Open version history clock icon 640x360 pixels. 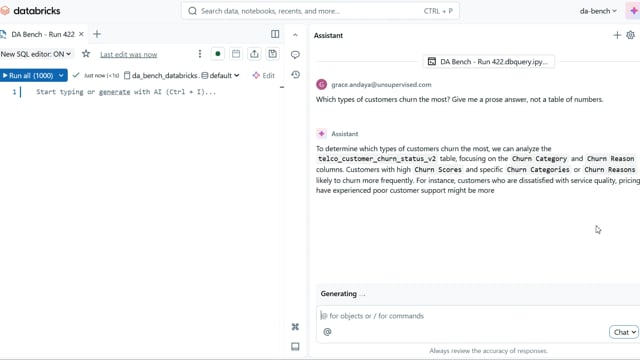pos(295,75)
